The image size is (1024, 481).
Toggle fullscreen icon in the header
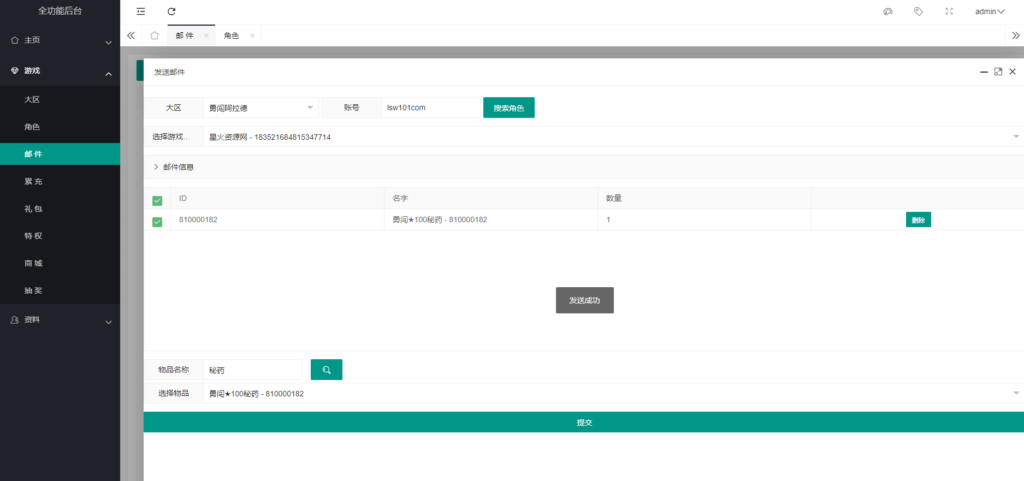point(949,11)
